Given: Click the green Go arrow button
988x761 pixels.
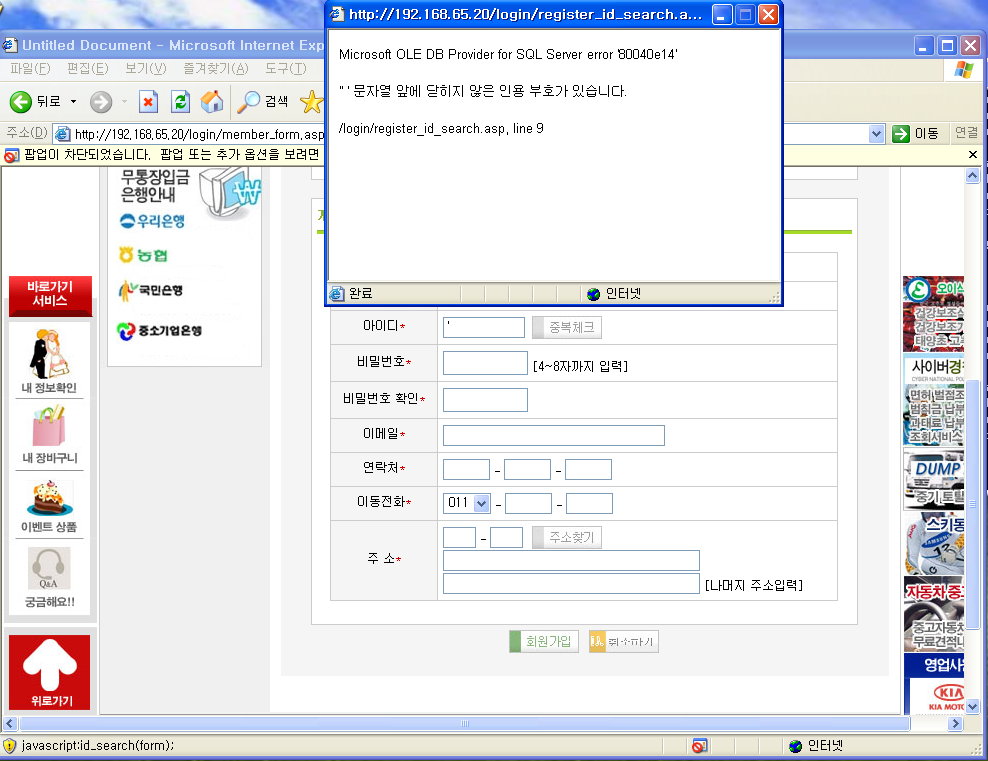Looking at the screenshot, I should coord(901,134).
